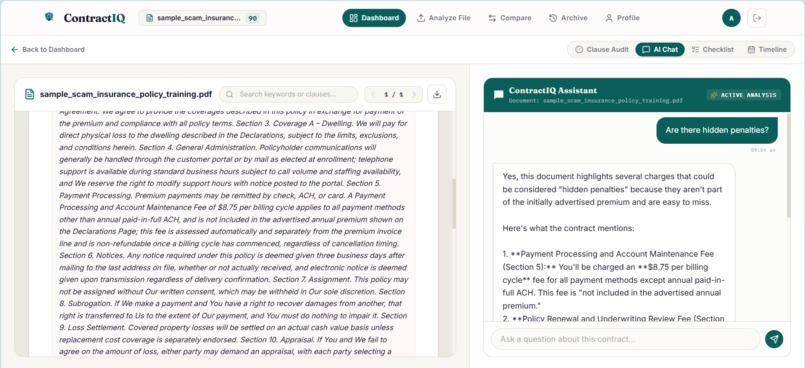Send the chat message
806x368 pixels.
pyautogui.click(x=774, y=339)
